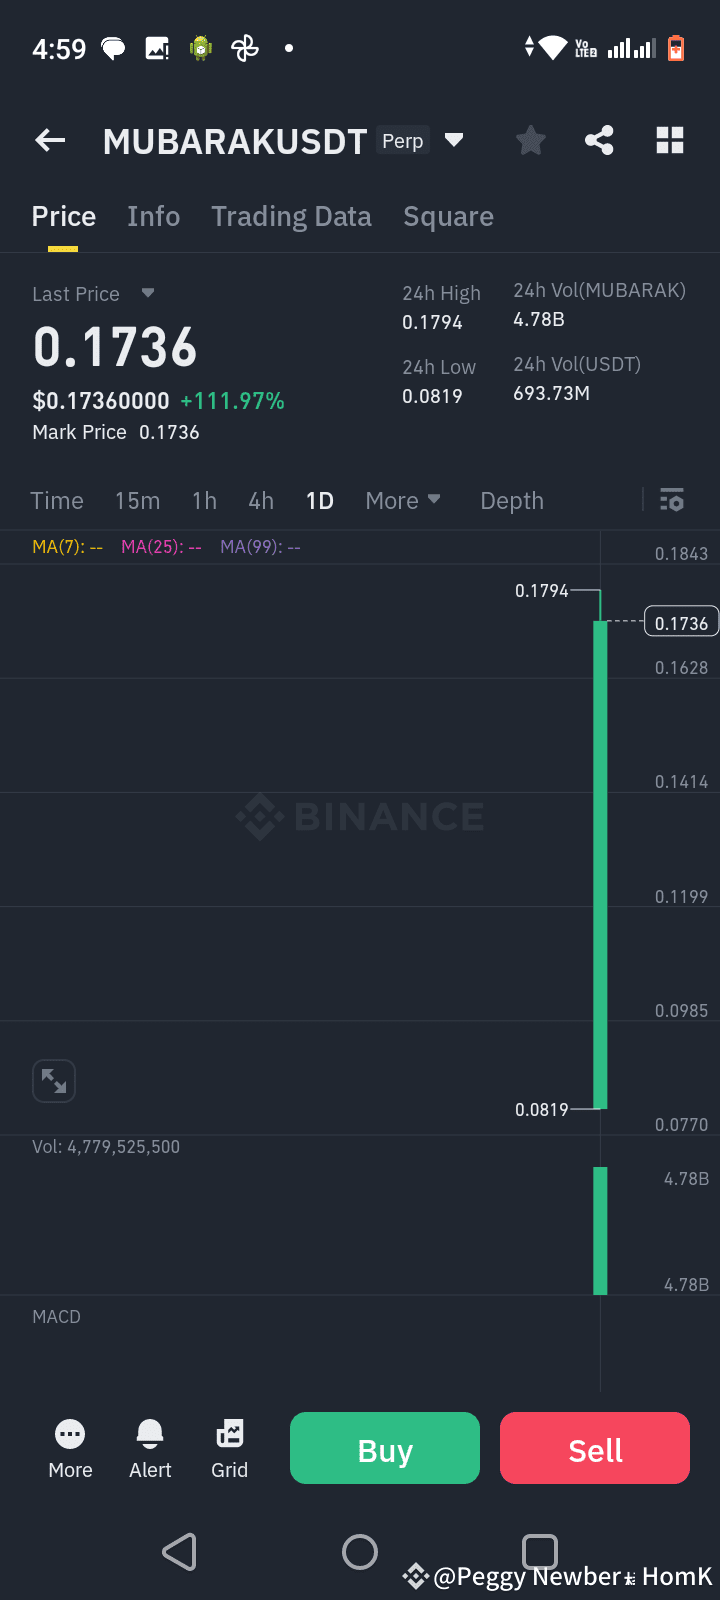Set a price Alert
This screenshot has width=720, height=1600.
point(150,1450)
